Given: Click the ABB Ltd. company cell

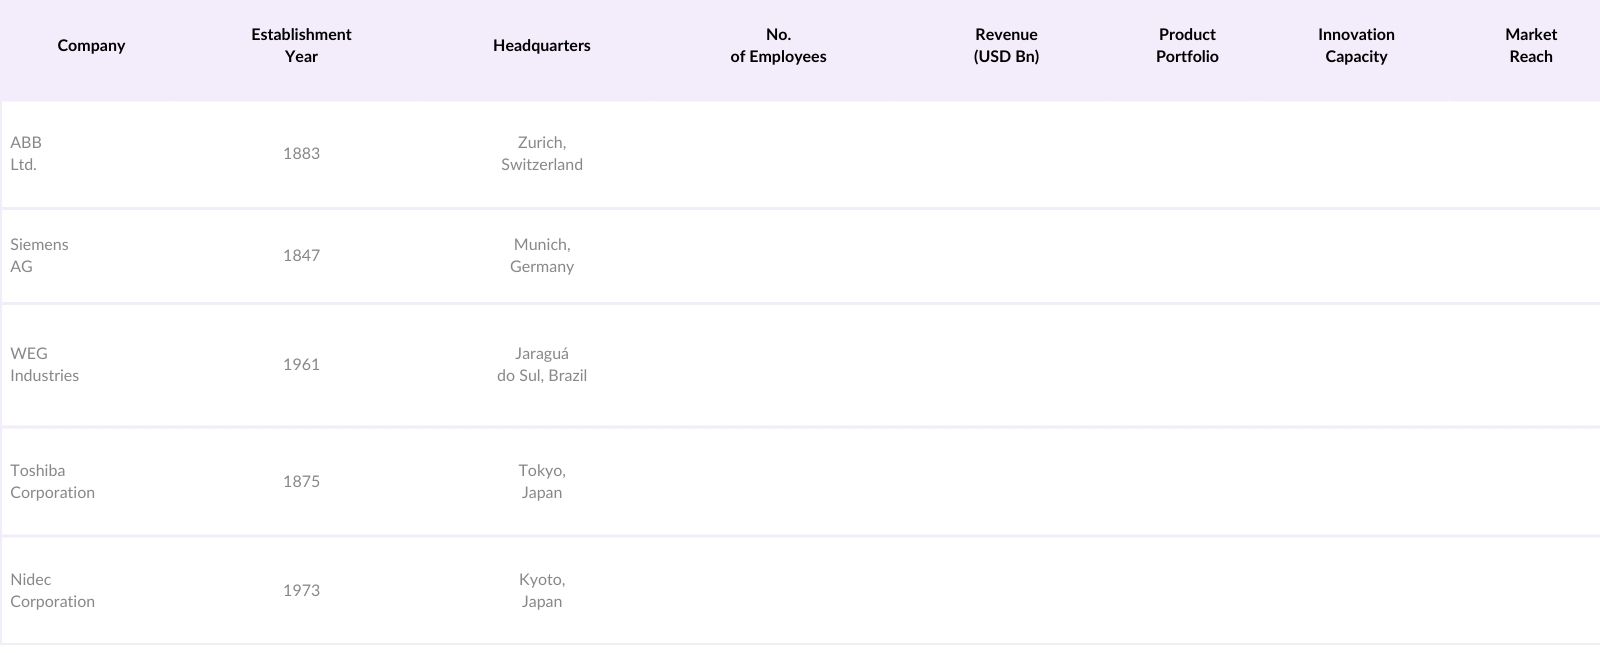Looking at the screenshot, I should pos(26,154).
